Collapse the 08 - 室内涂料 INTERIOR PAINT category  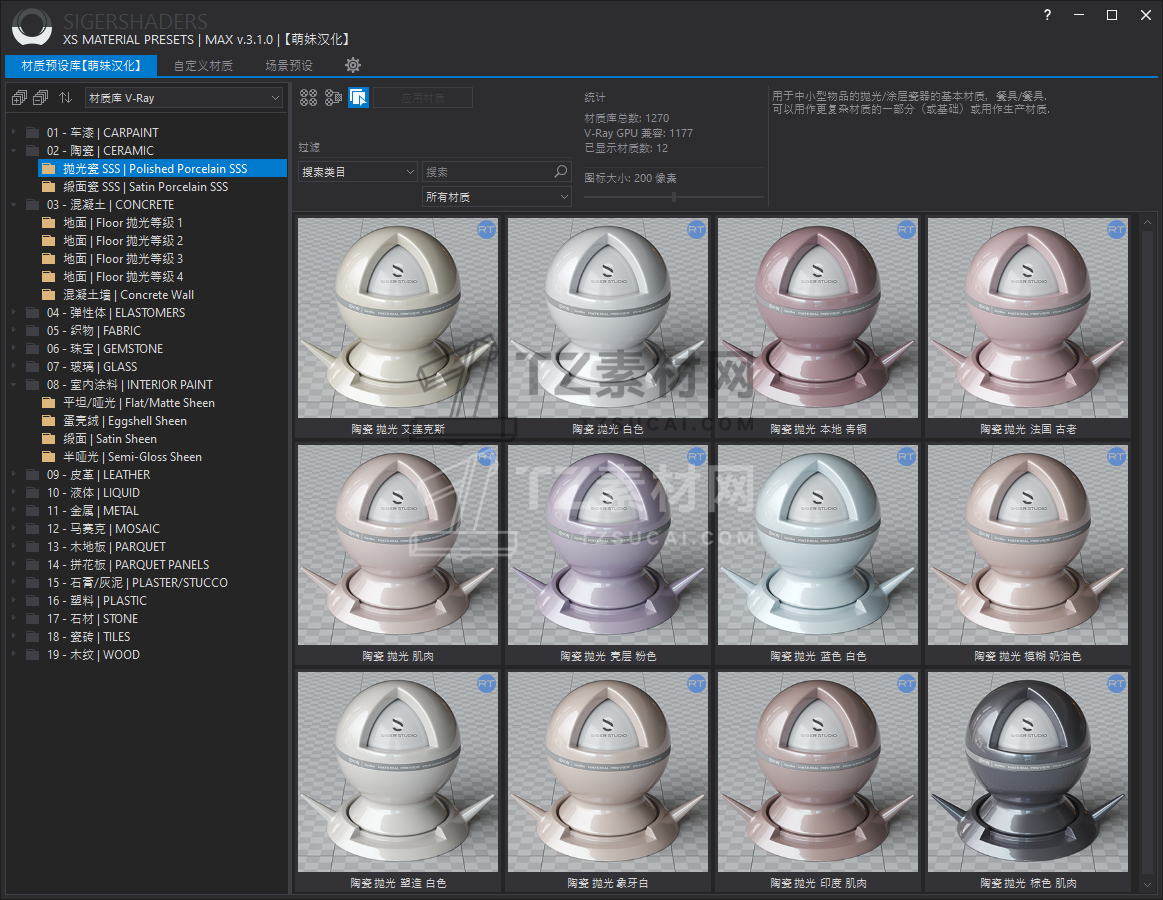click(x=13, y=384)
